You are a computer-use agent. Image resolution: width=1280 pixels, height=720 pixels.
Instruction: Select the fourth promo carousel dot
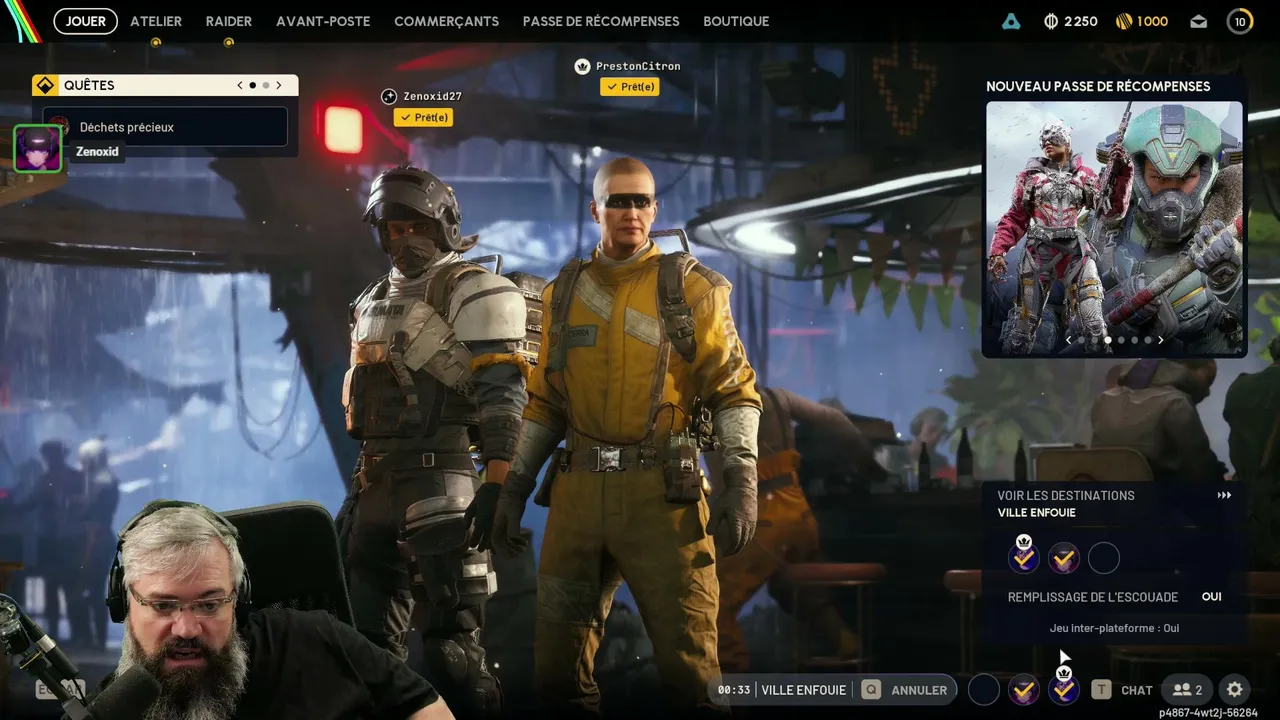[x=1120, y=340]
